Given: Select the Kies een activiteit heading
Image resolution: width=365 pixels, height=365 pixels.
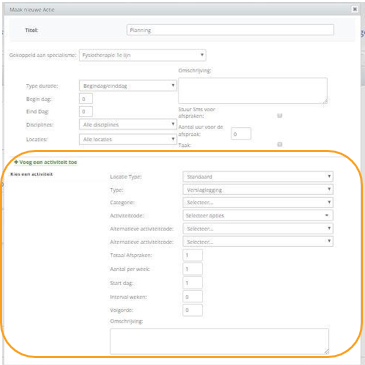Looking at the screenshot, I should 31,174.
